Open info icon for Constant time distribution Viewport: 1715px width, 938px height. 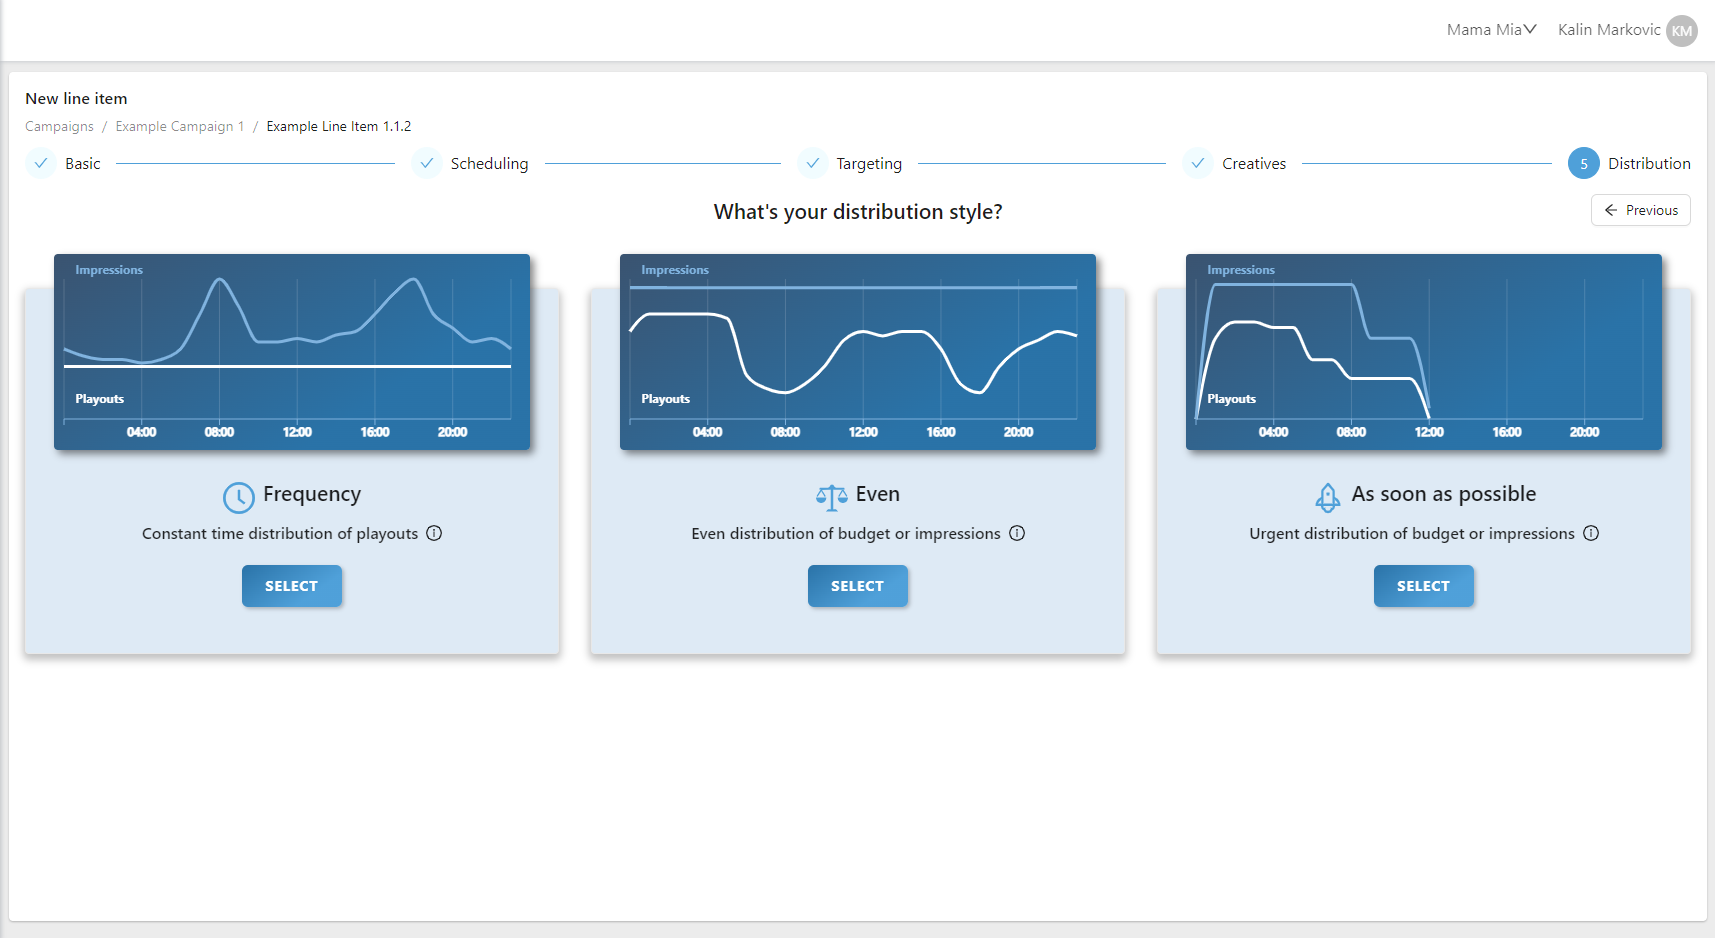point(434,534)
